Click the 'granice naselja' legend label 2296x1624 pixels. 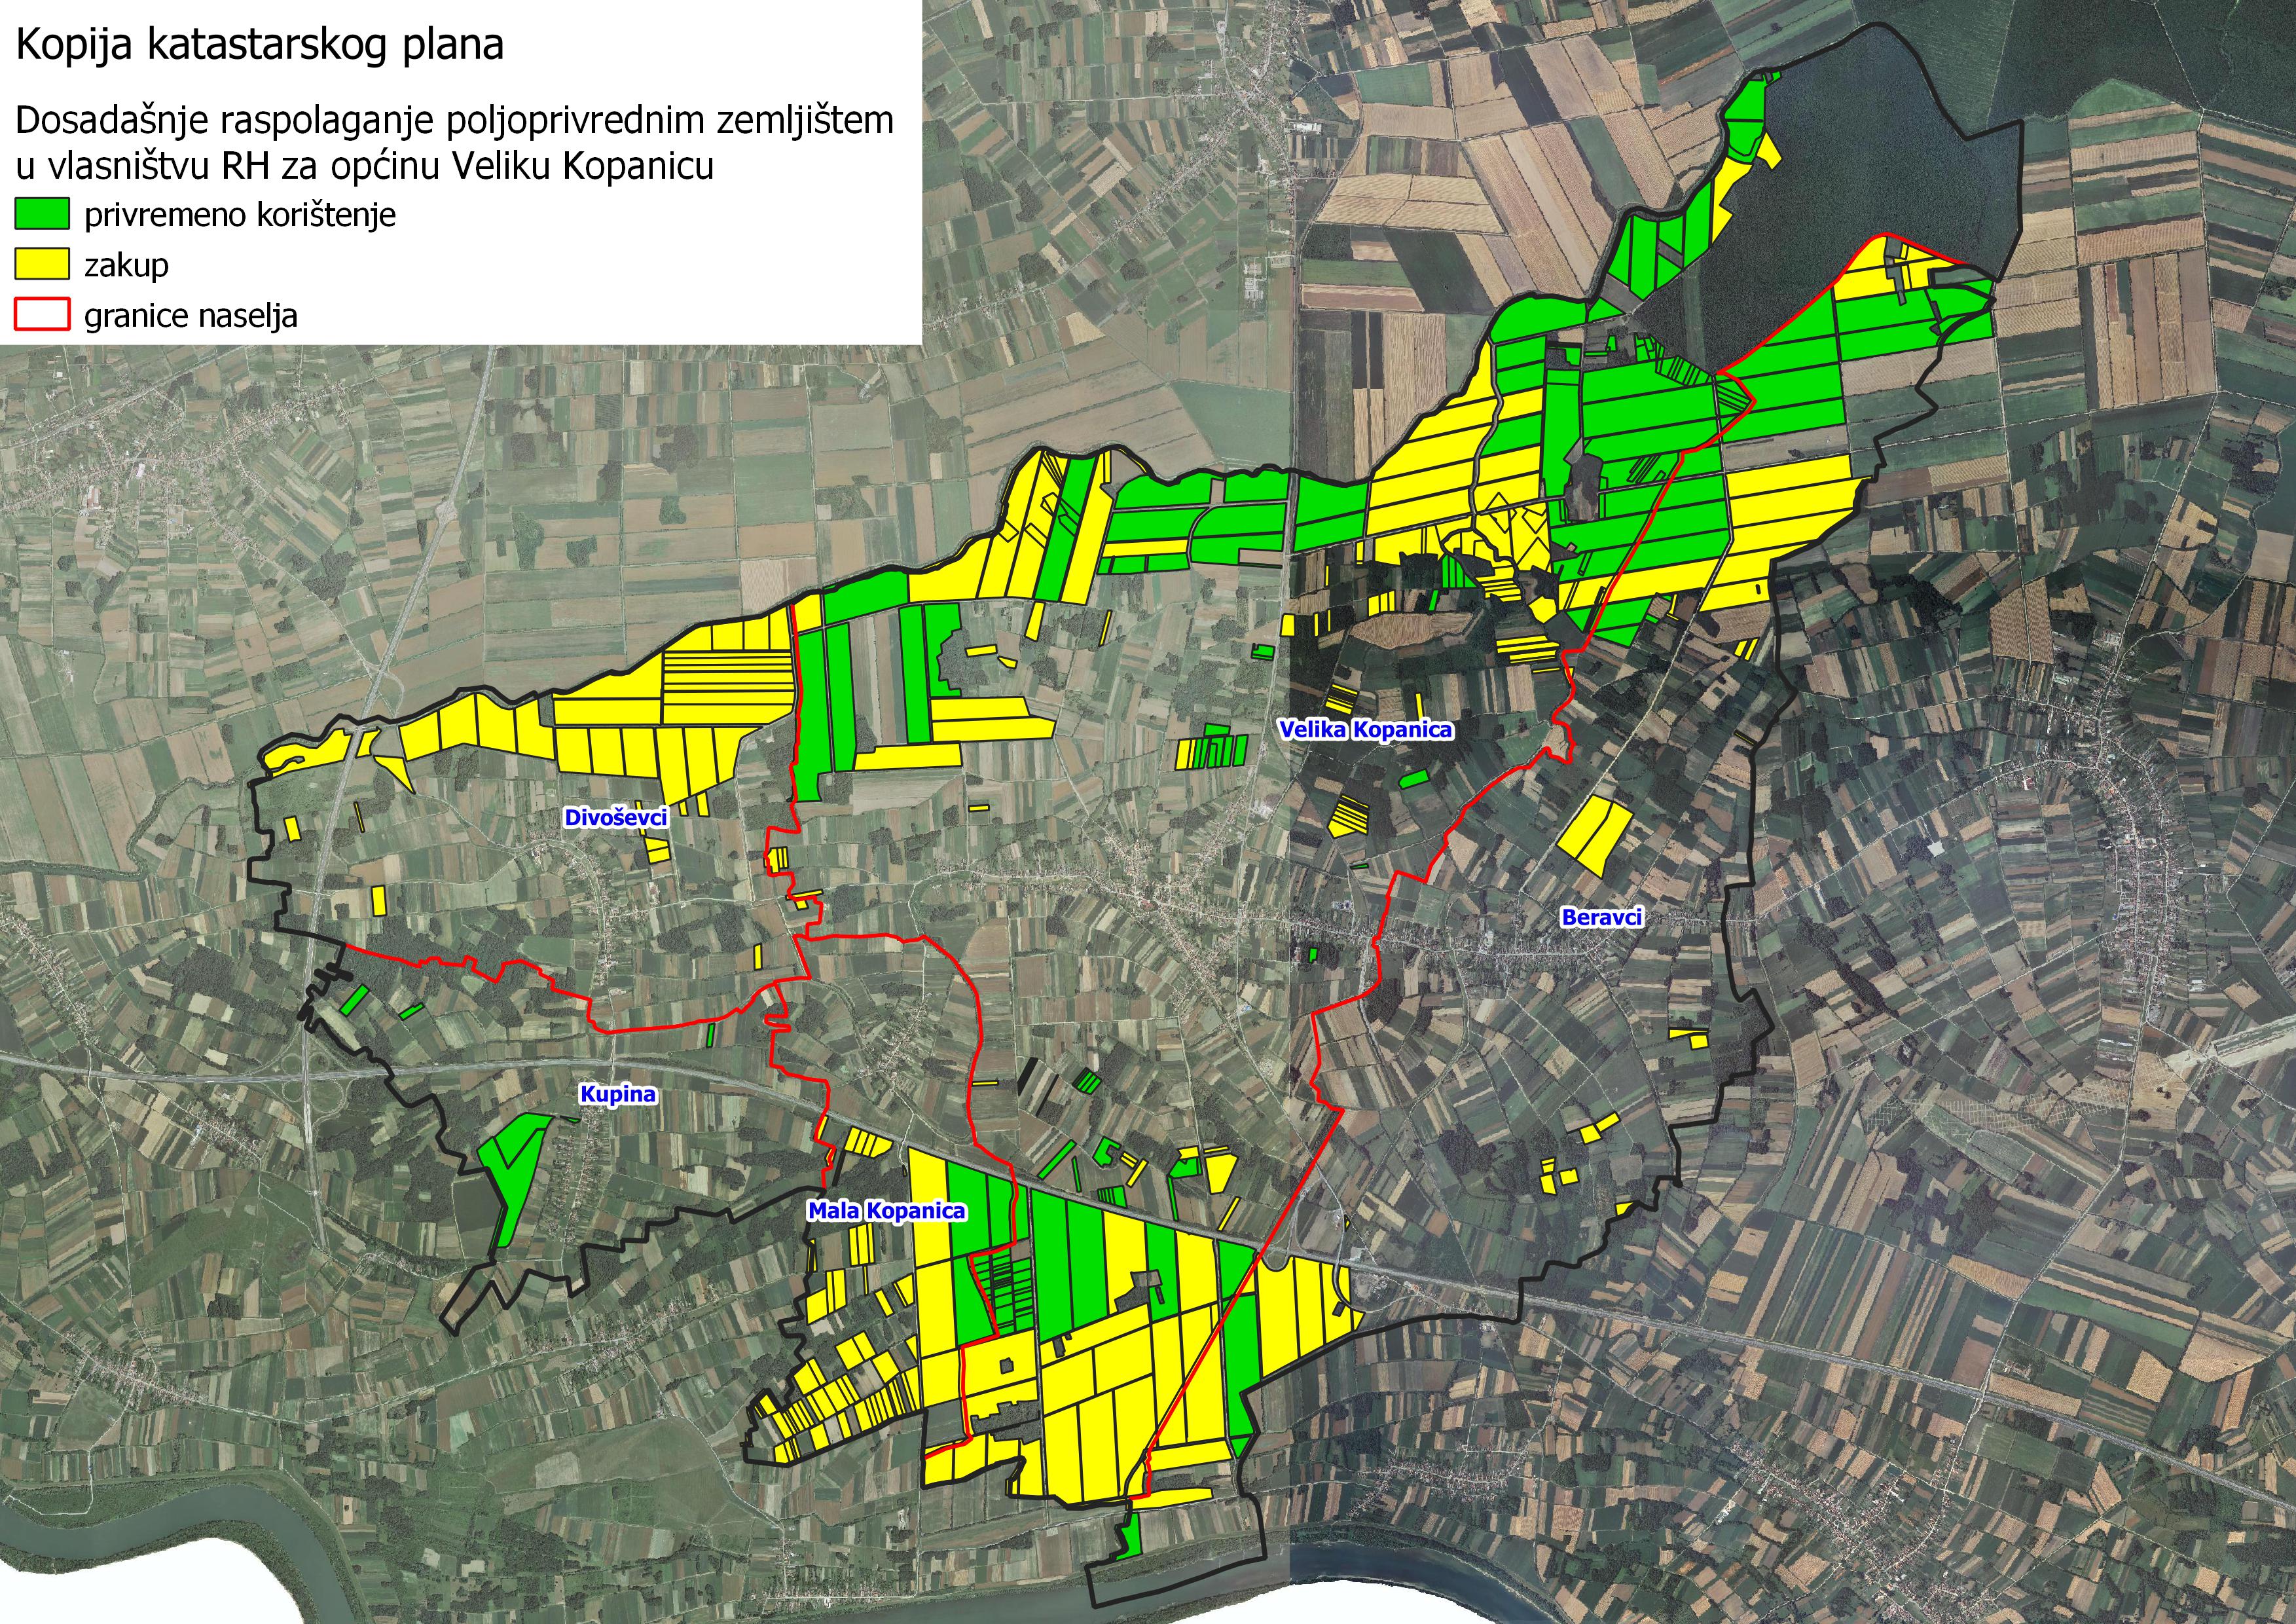point(191,317)
